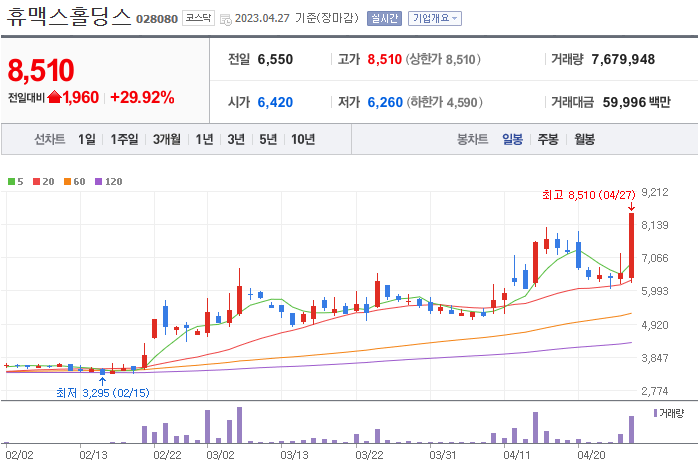Click the stock code 028080
This screenshot has height=471, width=698.
[x=157, y=19]
